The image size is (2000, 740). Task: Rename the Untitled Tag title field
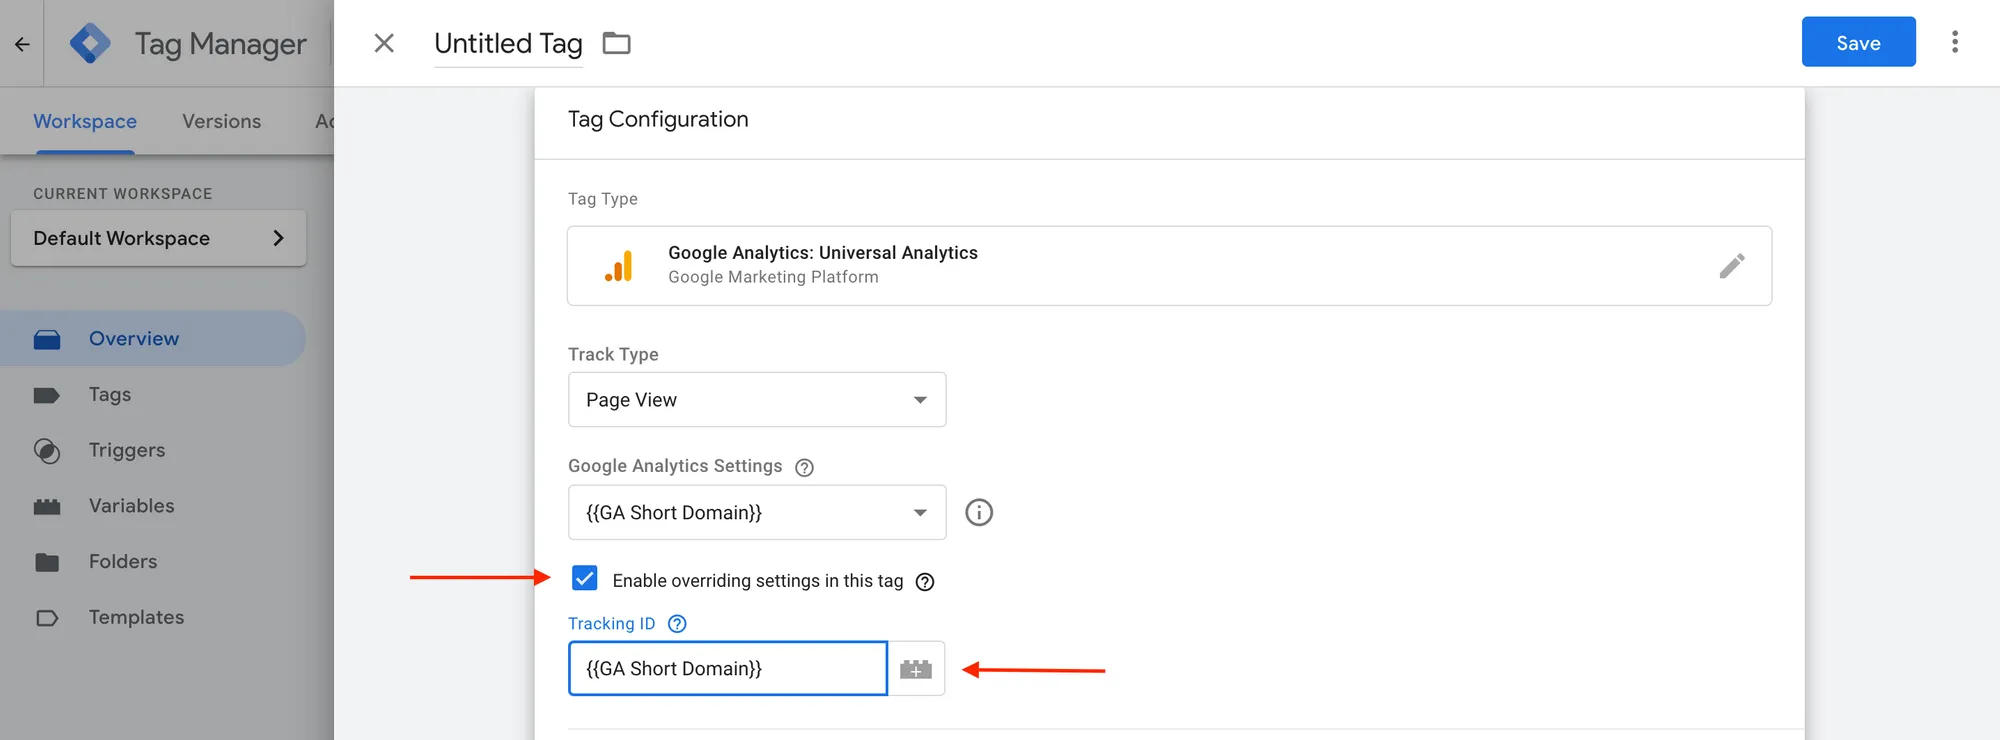[x=508, y=44]
